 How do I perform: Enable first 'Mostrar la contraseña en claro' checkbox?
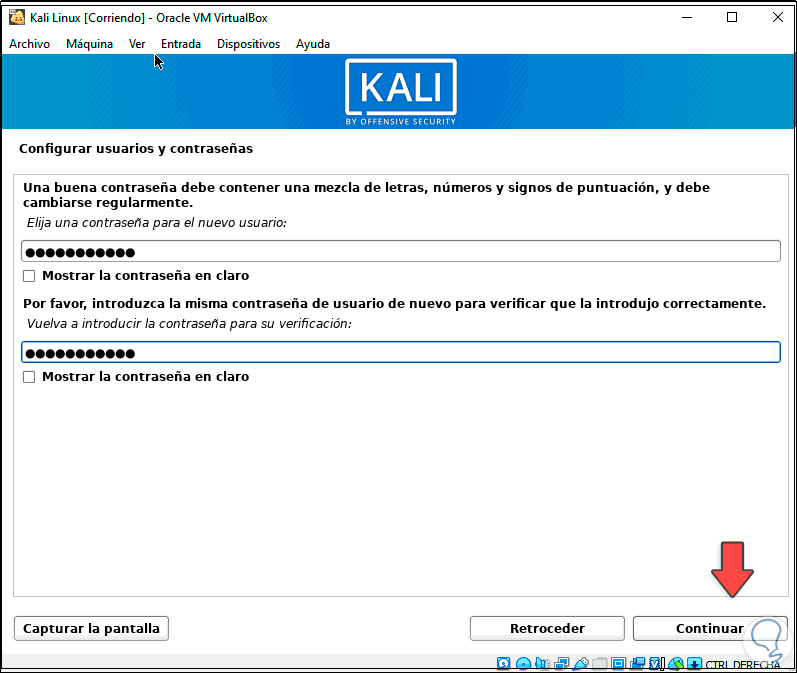tap(29, 276)
